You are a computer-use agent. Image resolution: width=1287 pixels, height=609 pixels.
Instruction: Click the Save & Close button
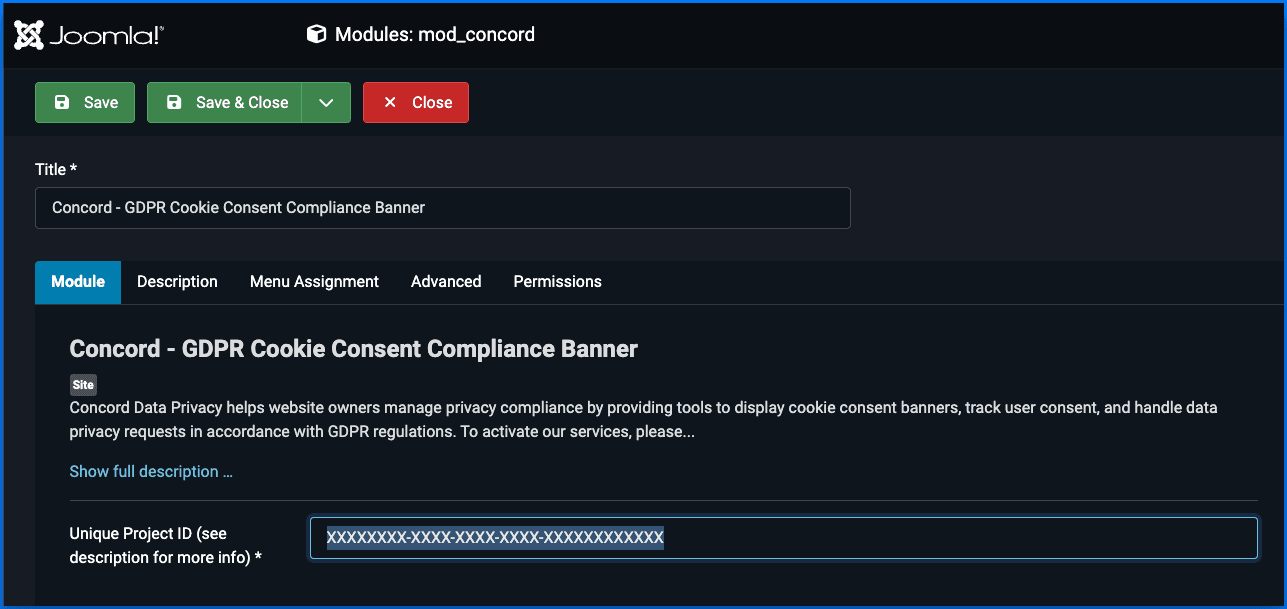pyautogui.click(x=225, y=103)
